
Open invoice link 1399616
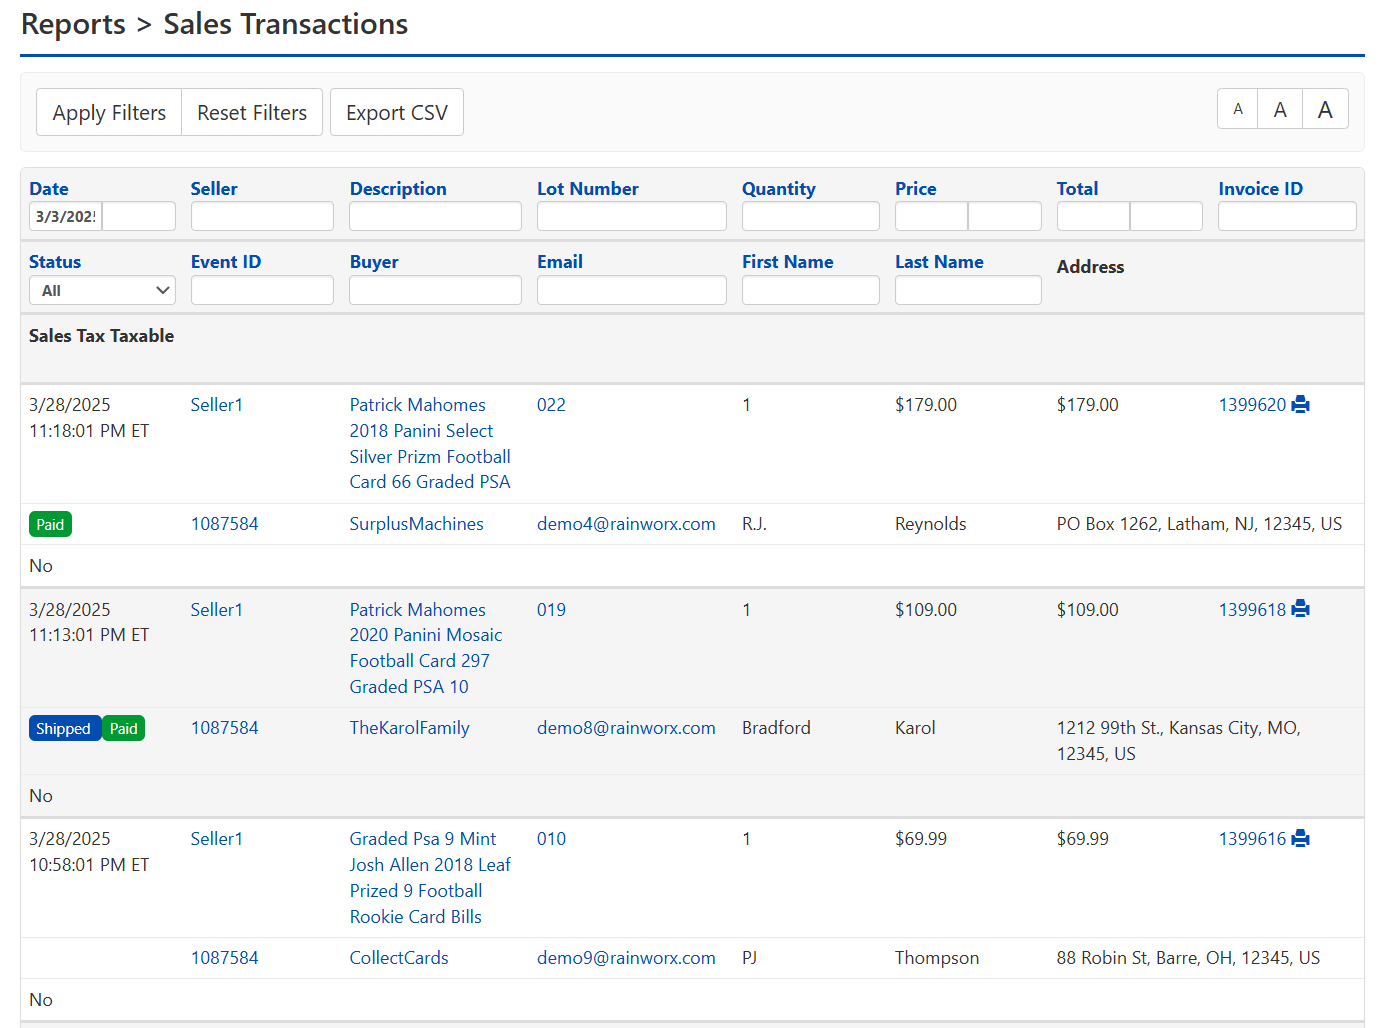[x=1252, y=839]
